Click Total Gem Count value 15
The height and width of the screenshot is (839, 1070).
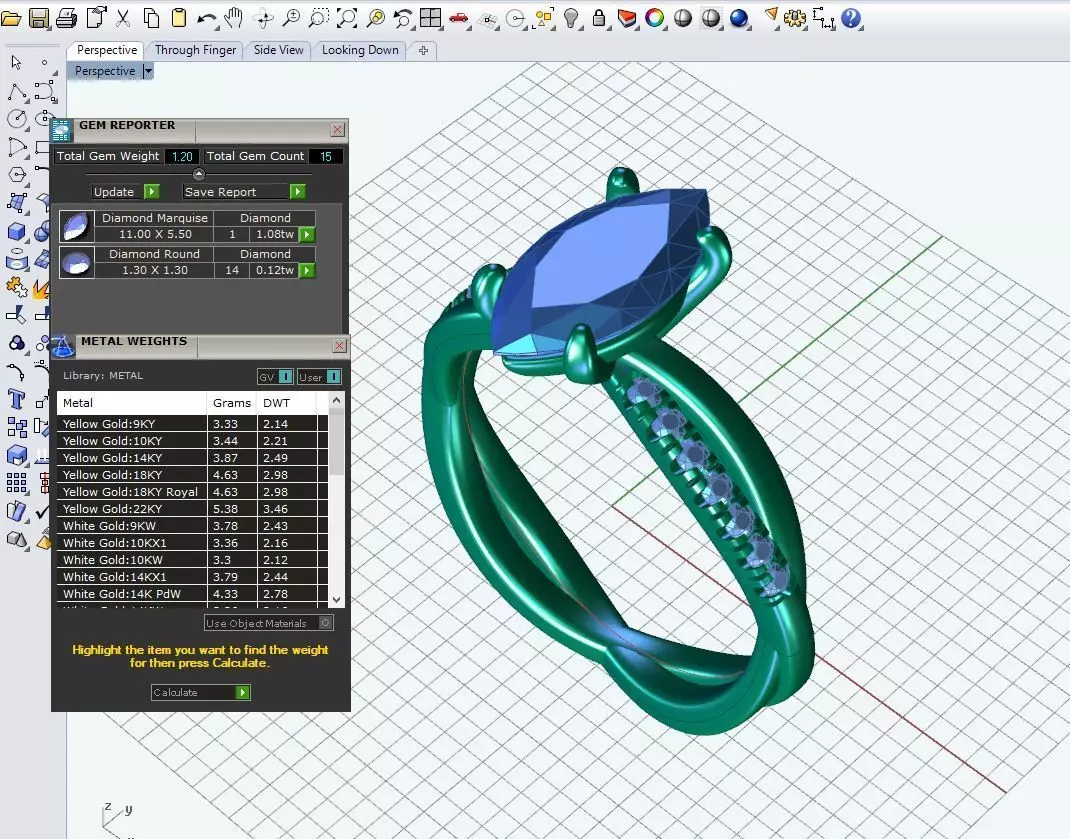click(326, 156)
